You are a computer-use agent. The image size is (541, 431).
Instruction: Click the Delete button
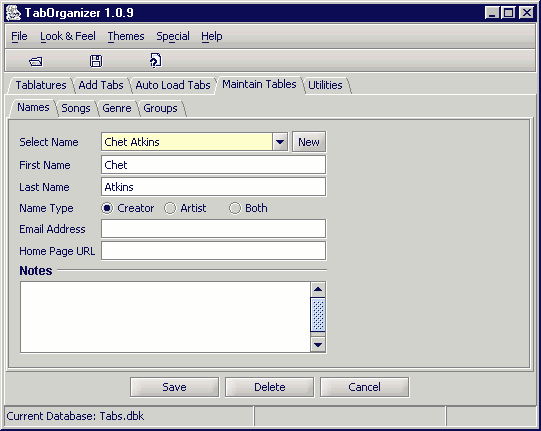click(269, 387)
